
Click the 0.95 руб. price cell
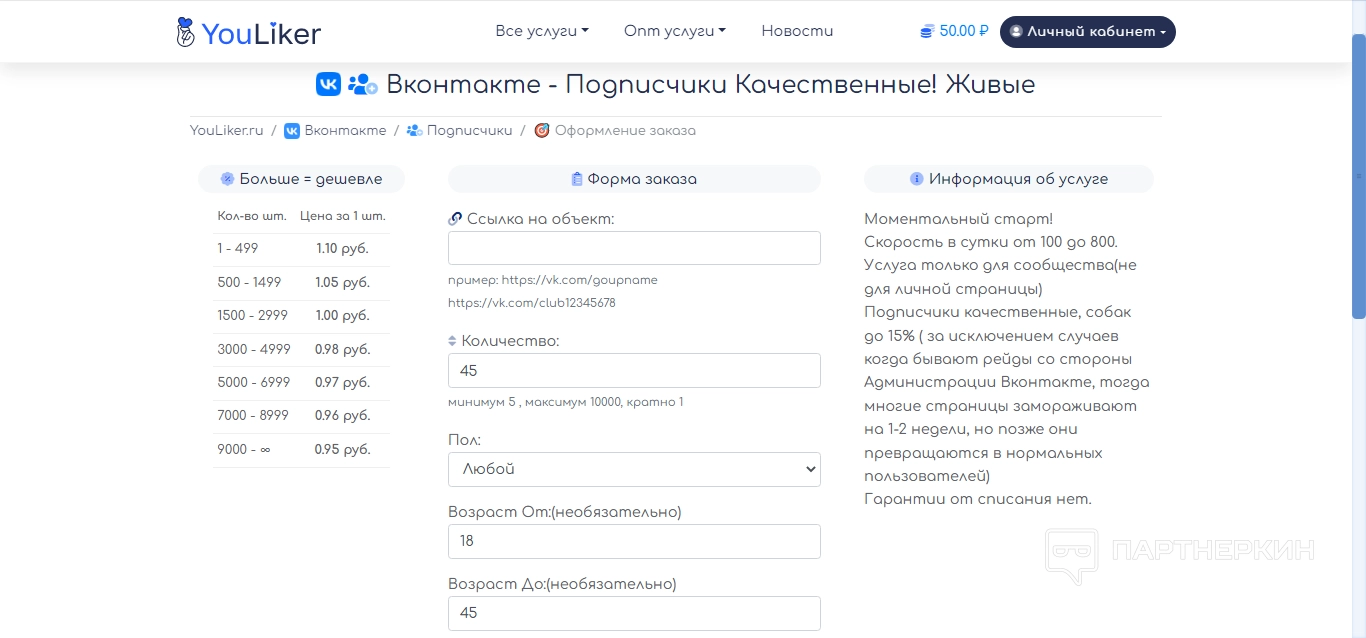pos(343,449)
